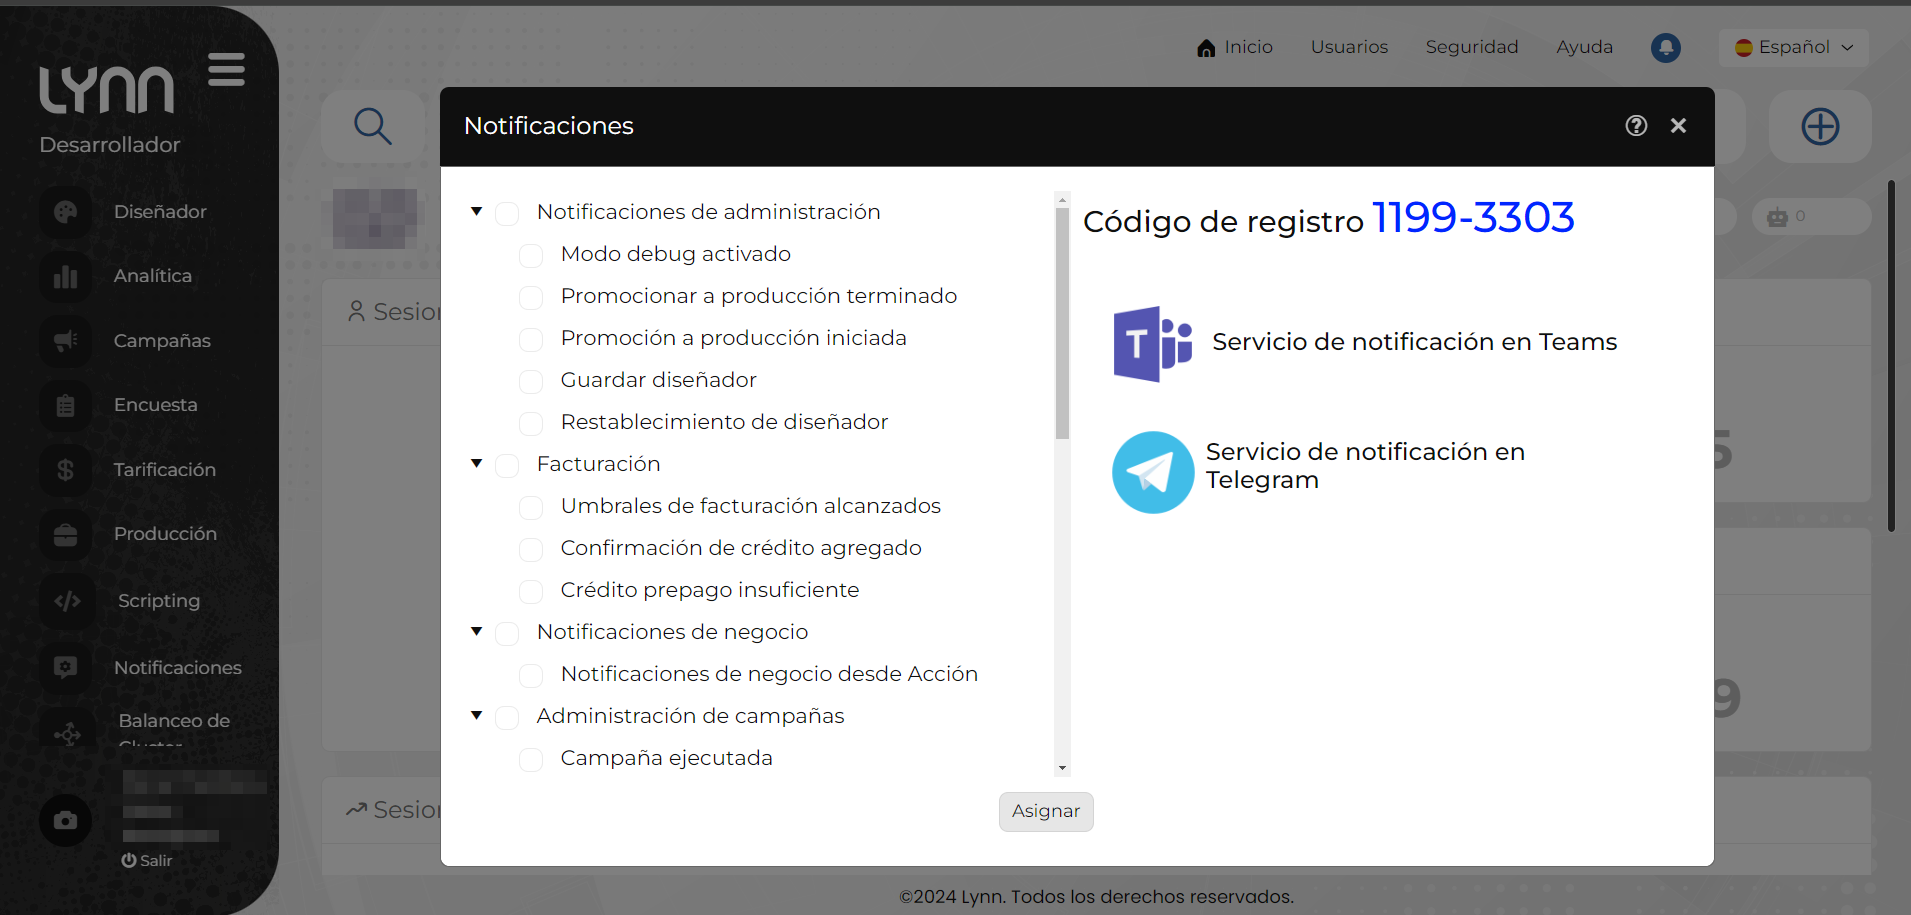The width and height of the screenshot is (1911, 915).
Task: Collapse Administración de campañas tree node
Action: (x=477, y=715)
